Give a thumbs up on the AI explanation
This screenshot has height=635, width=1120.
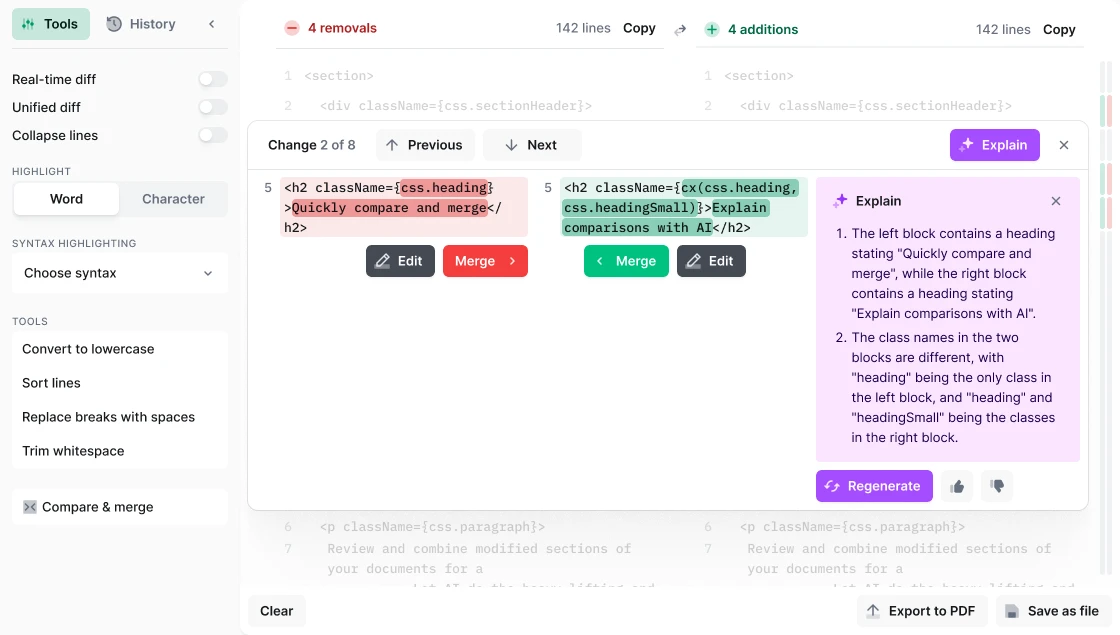pos(957,485)
